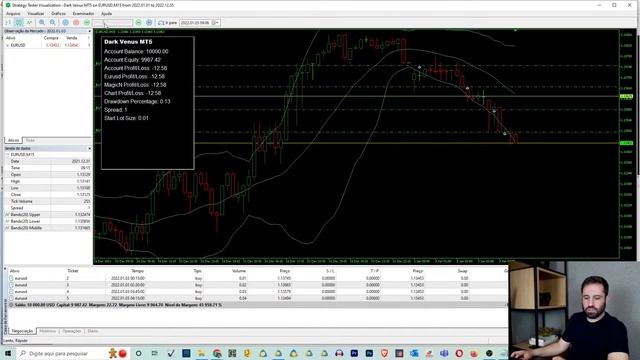This screenshot has height=360, width=640.
Task: Click the 'Ir para' go-to button
Action: pos(167,23)
